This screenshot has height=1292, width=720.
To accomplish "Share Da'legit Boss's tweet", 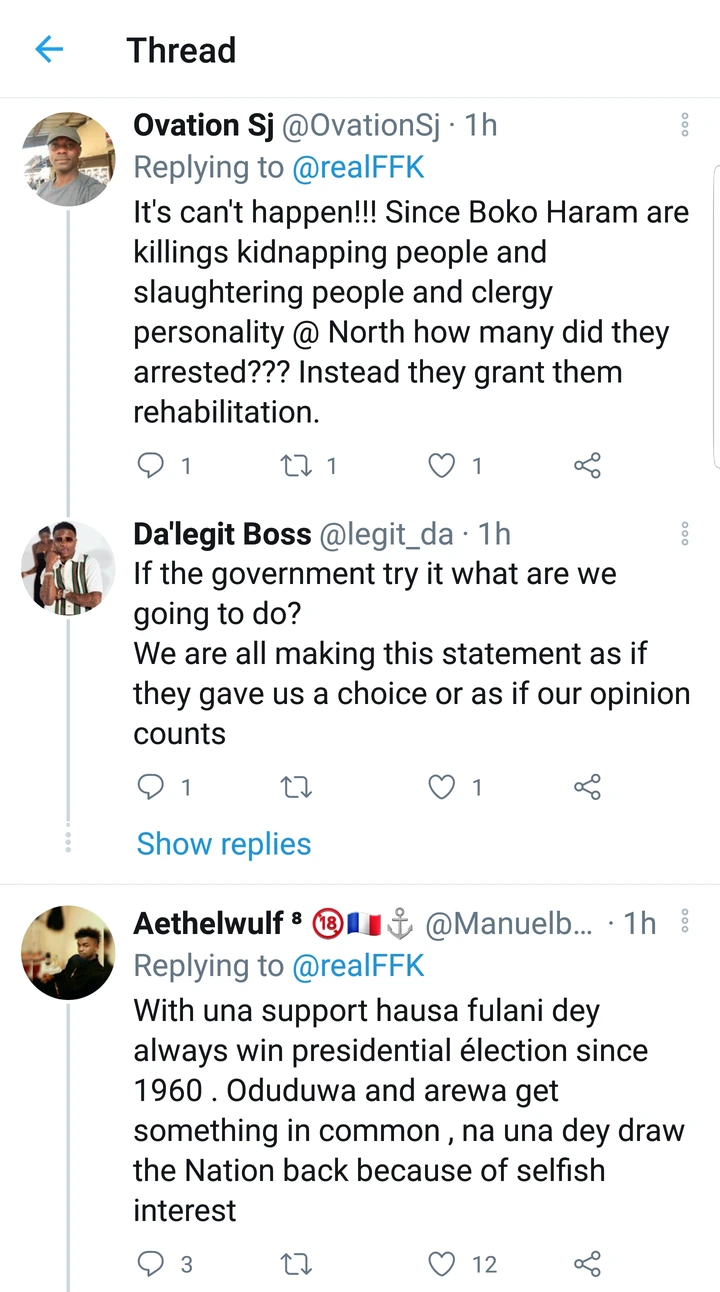I will [x=587, y=788].
